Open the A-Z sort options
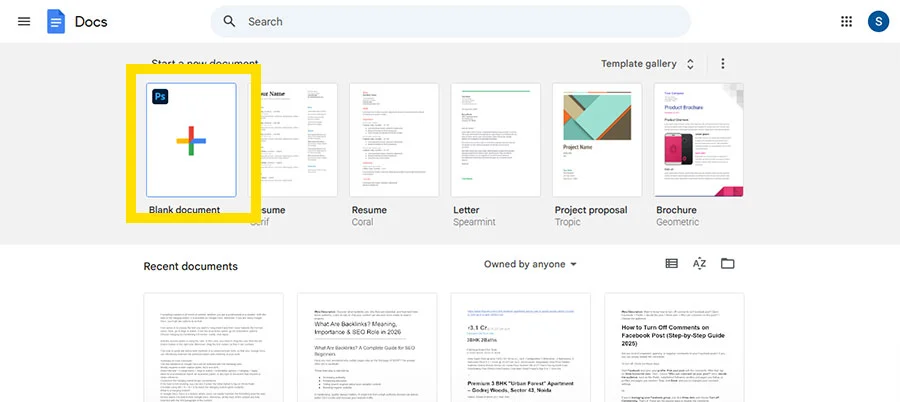Viewport: 900px width, 402px height. coord(699,264)
